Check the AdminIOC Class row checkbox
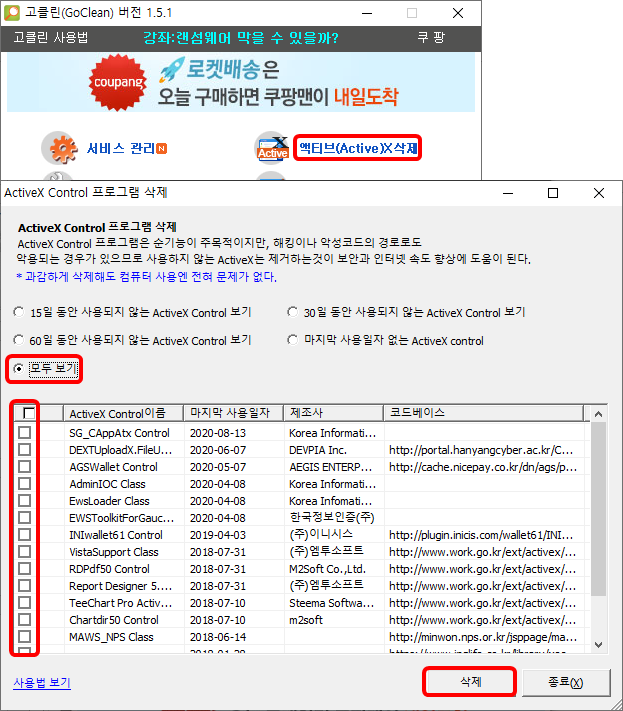The width and height of the screenshot is (623, 711). tap(24, 483)
